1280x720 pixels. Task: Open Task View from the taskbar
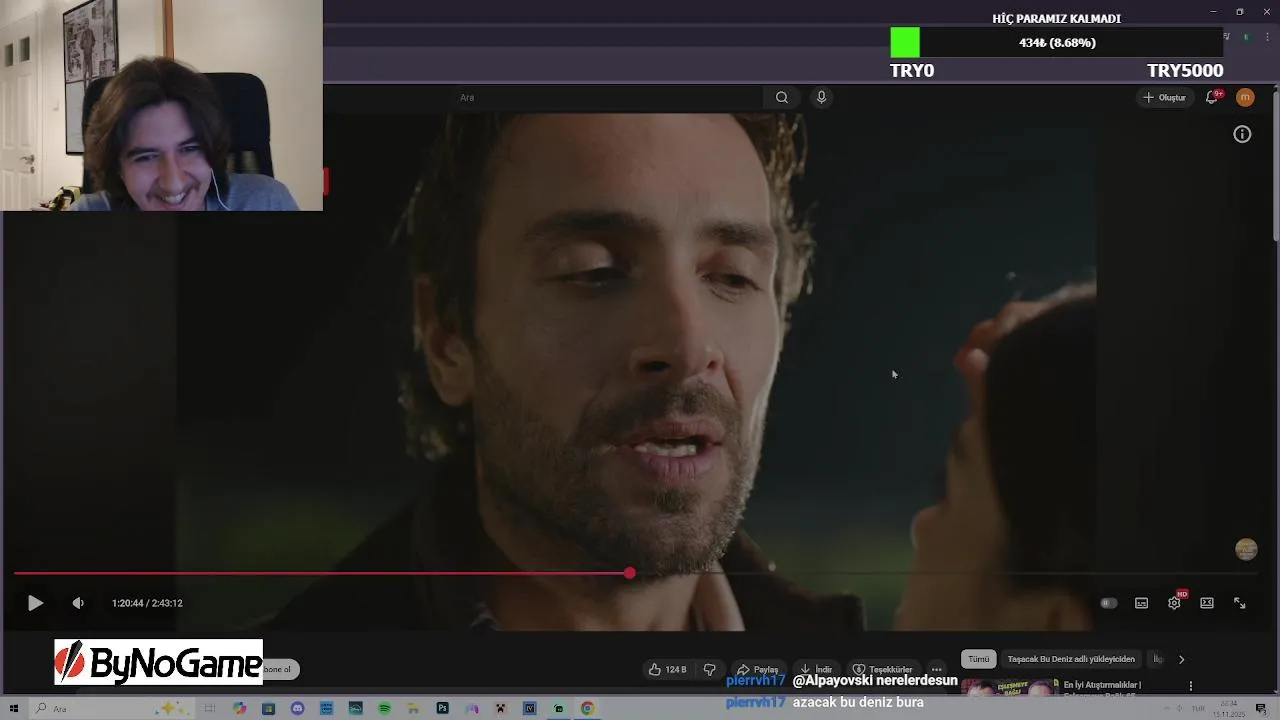[x=210, y=708]
